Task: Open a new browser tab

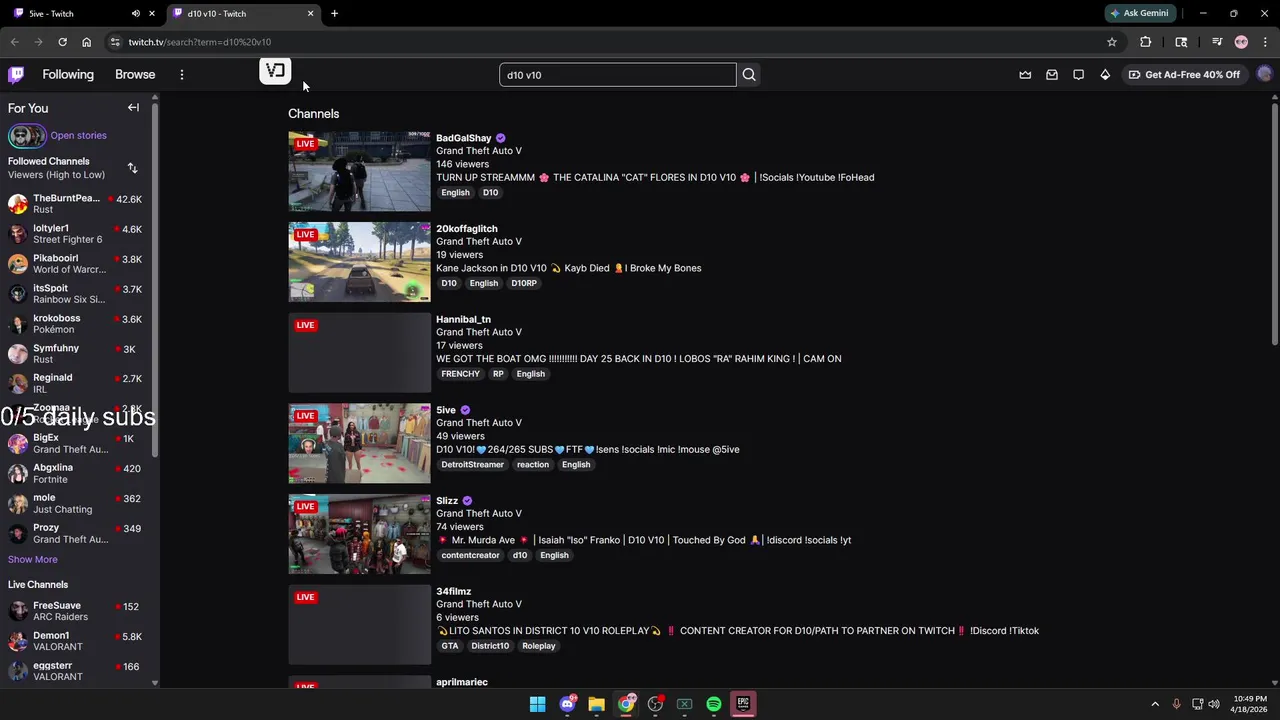Action: pyautogui.click(x=334, y=13)
